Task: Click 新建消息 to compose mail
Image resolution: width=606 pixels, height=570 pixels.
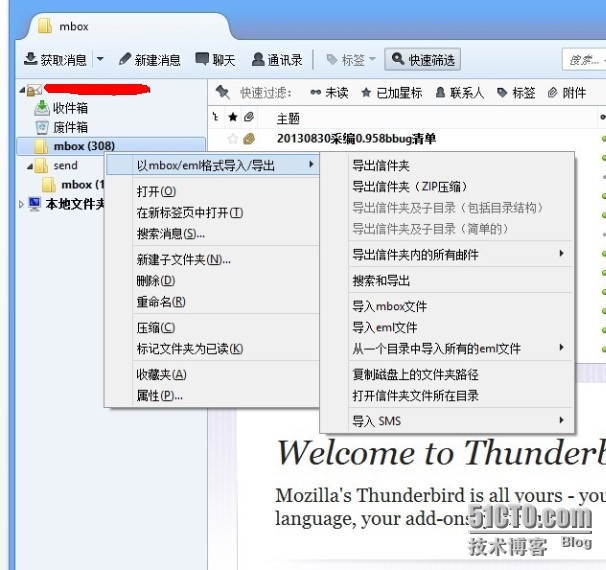Action: coord(150,60)
